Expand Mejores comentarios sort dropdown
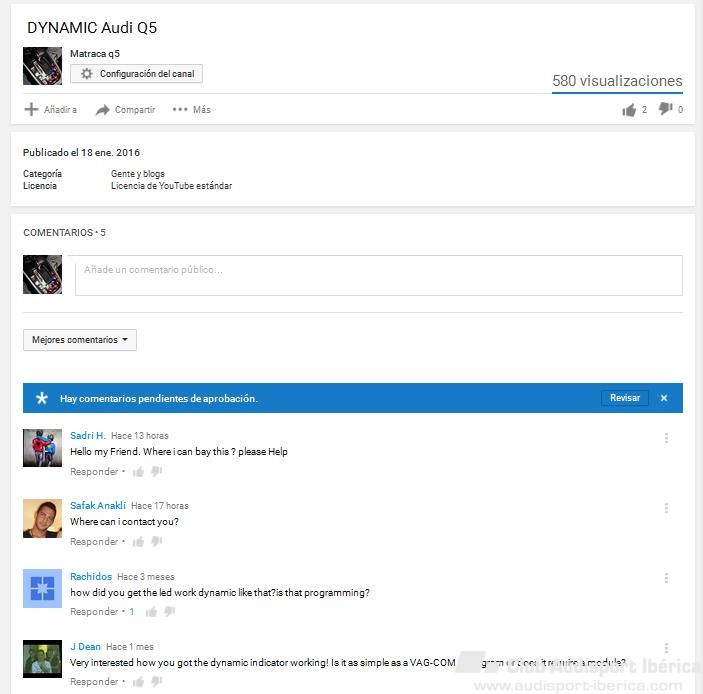703x694 pixels. pyautogui.click(x=80, y=340)
